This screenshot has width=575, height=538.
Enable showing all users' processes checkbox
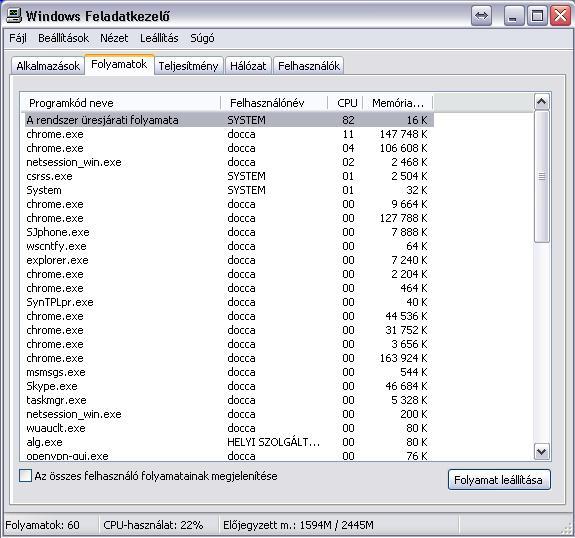tap(25, 476)
